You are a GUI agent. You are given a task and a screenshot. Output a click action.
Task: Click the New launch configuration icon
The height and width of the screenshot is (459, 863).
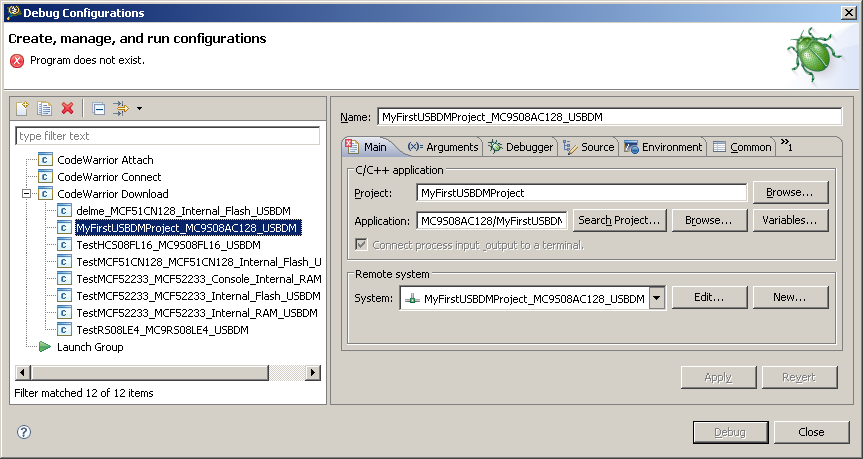point(22,108)
